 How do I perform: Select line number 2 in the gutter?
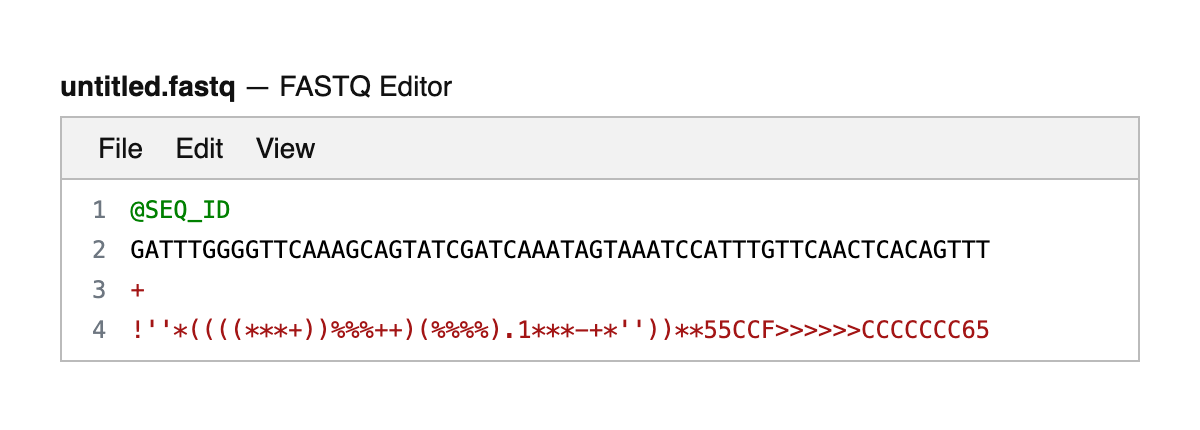tap(98, 250)
